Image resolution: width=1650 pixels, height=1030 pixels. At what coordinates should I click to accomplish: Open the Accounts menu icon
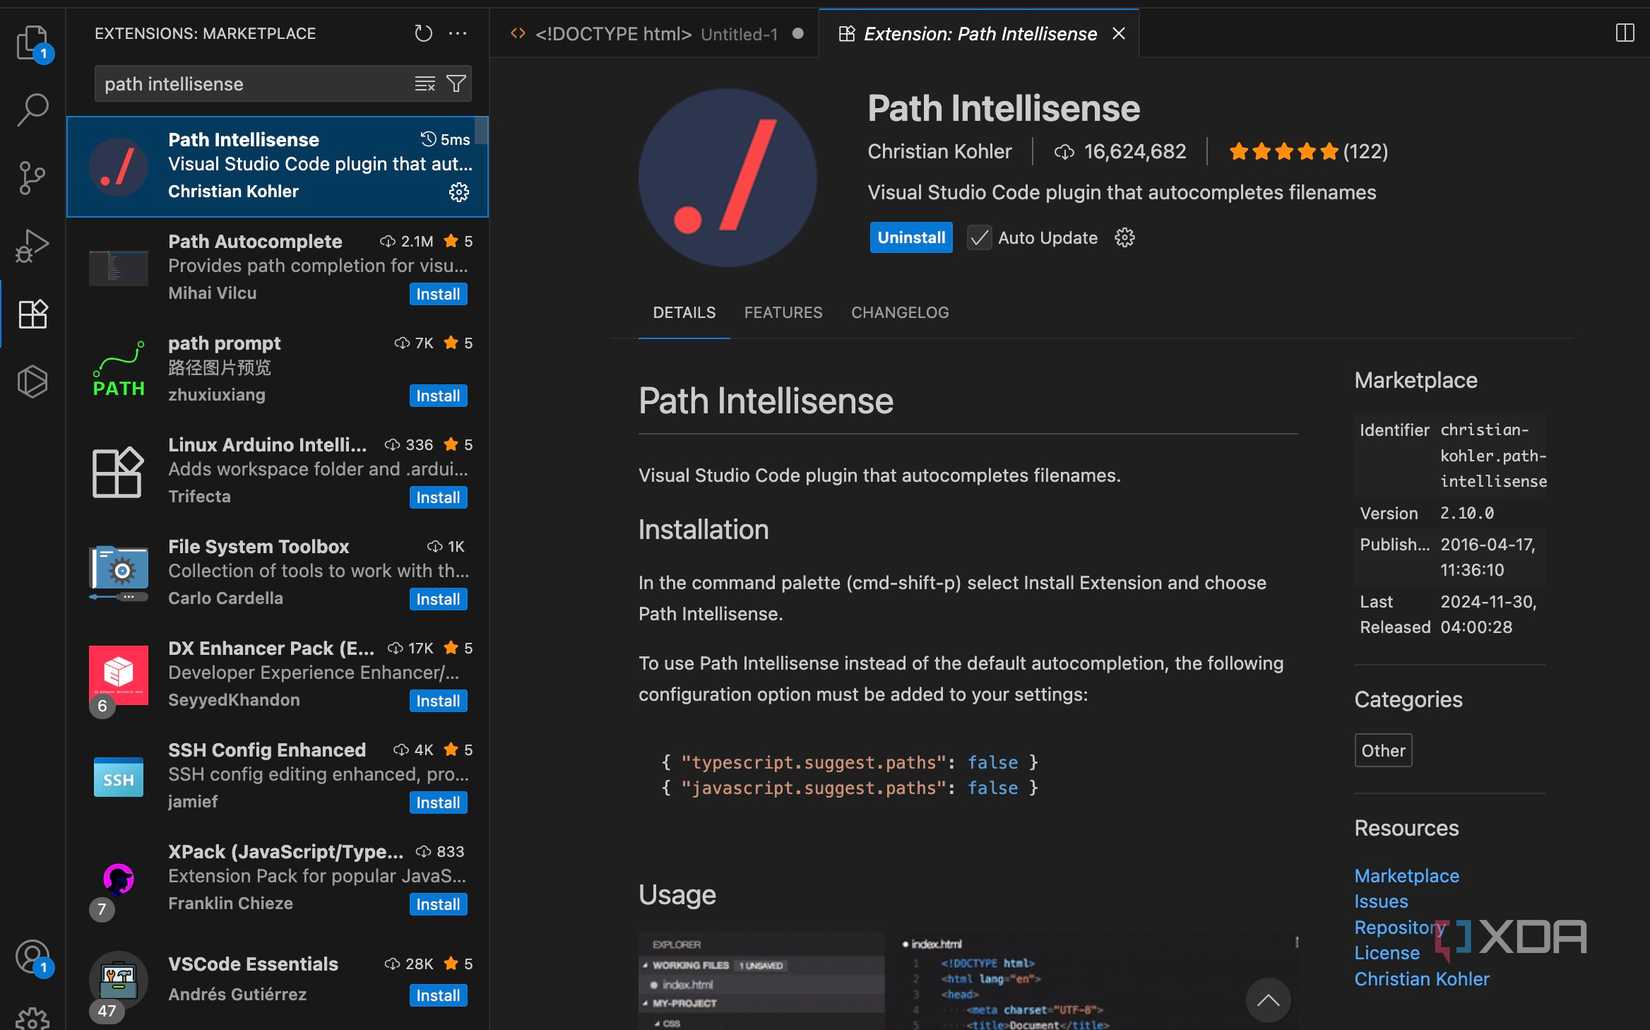[32, 957]
